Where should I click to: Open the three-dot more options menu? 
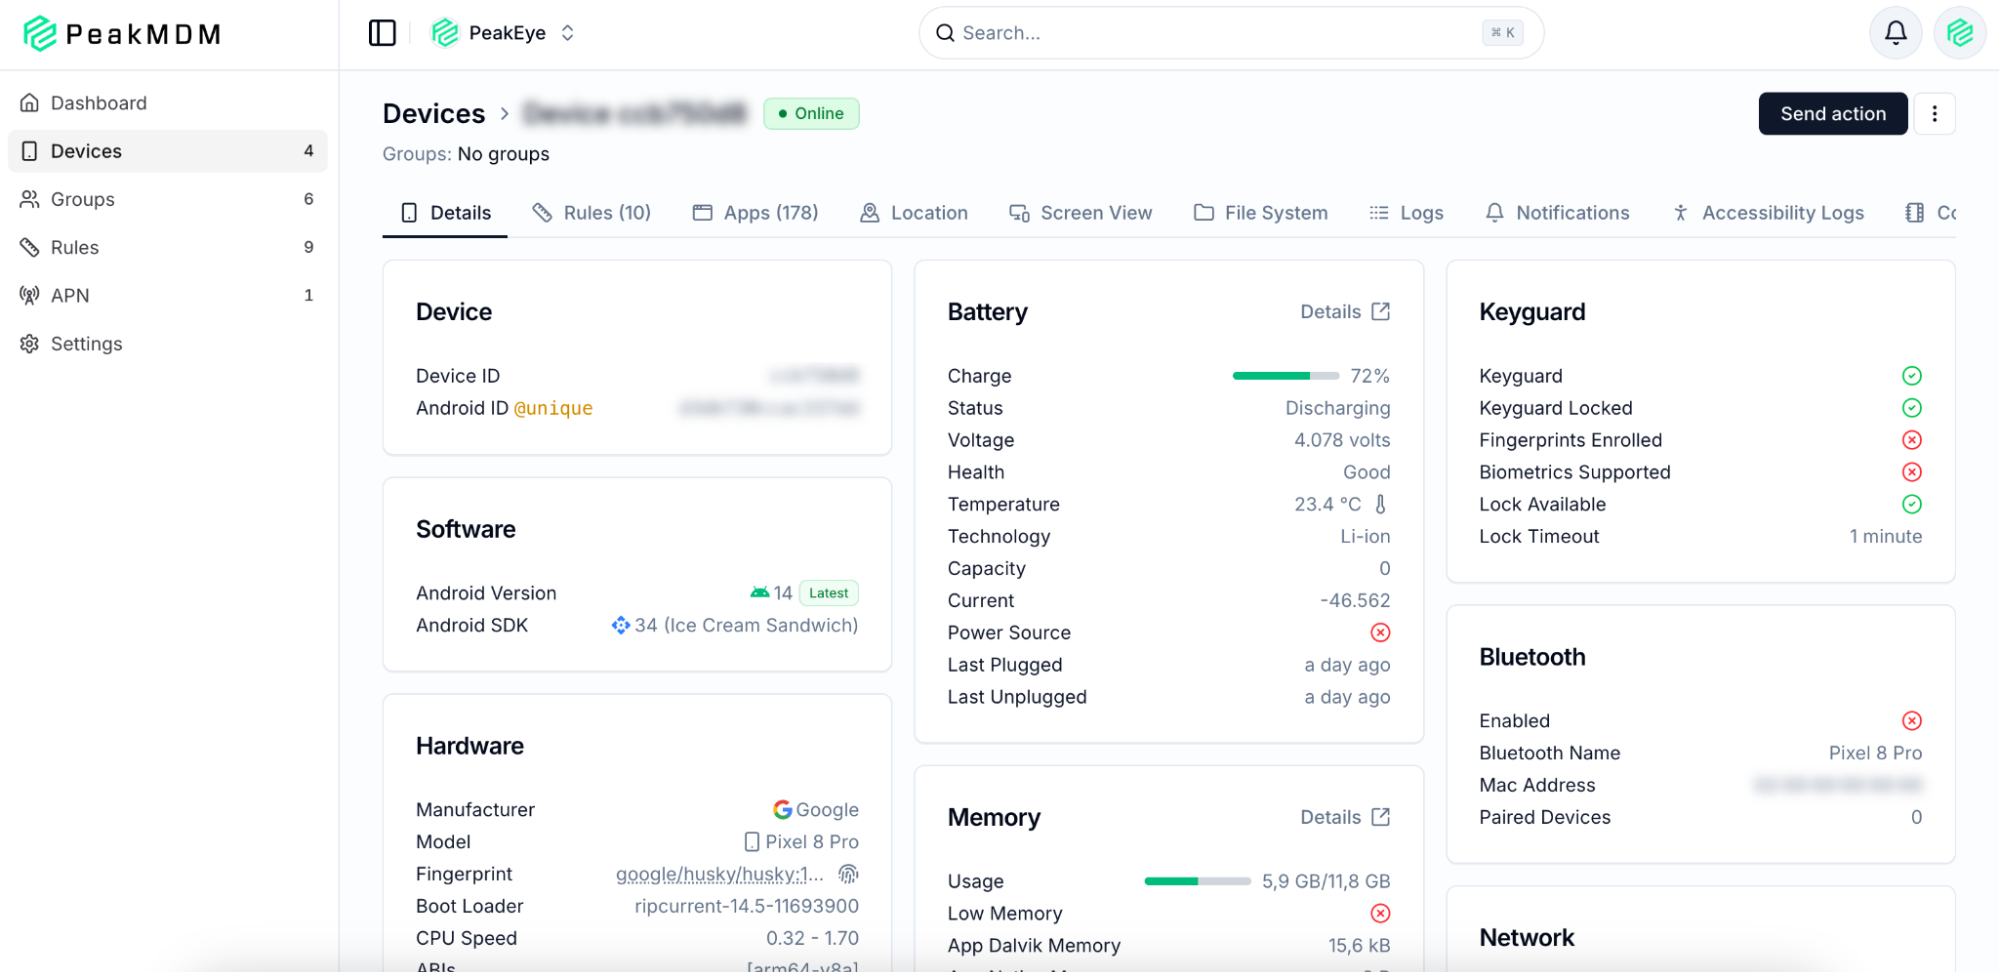coord(1934,114)
